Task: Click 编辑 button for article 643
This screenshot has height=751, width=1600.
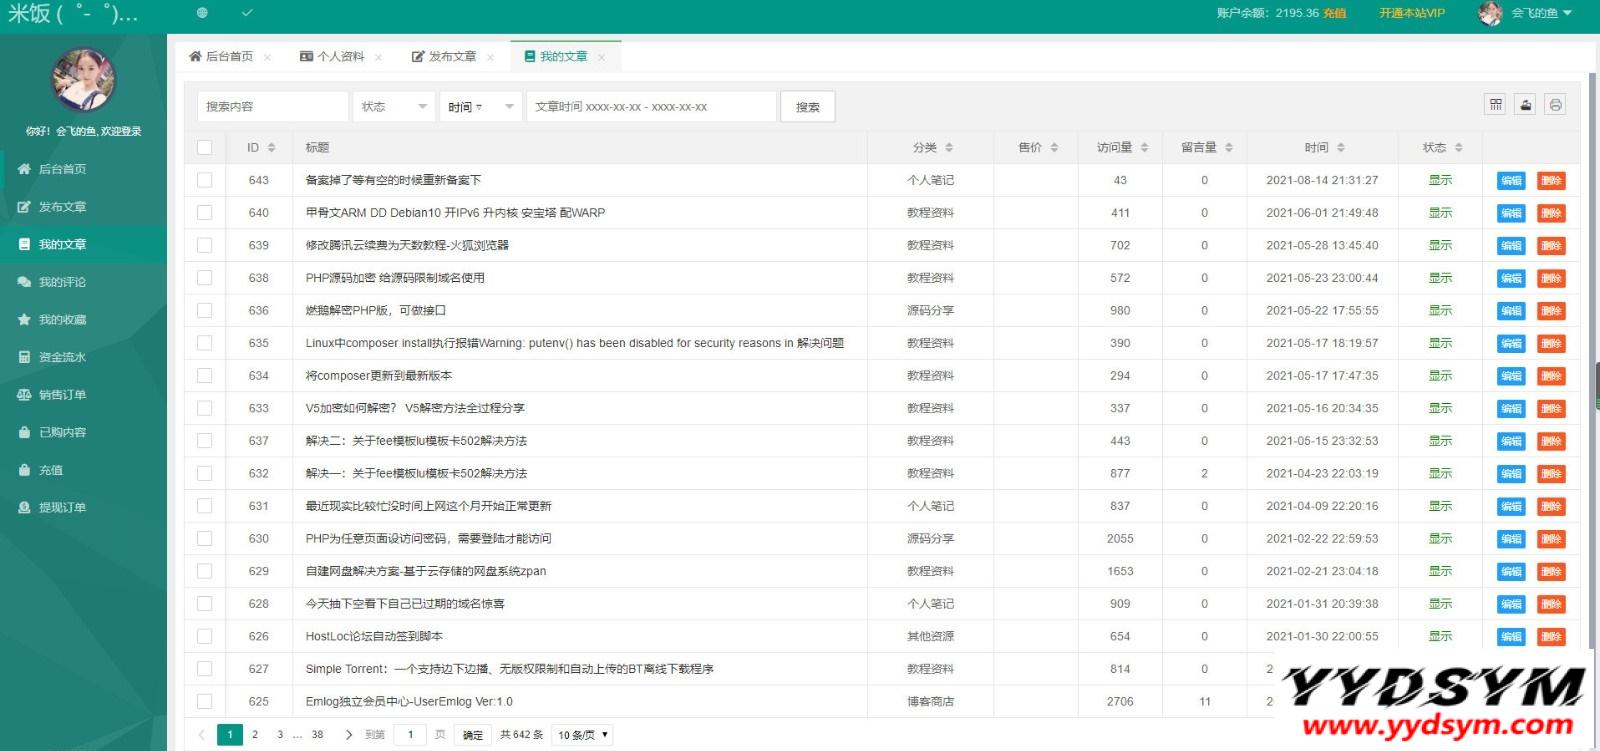Action: point(1510,181)
